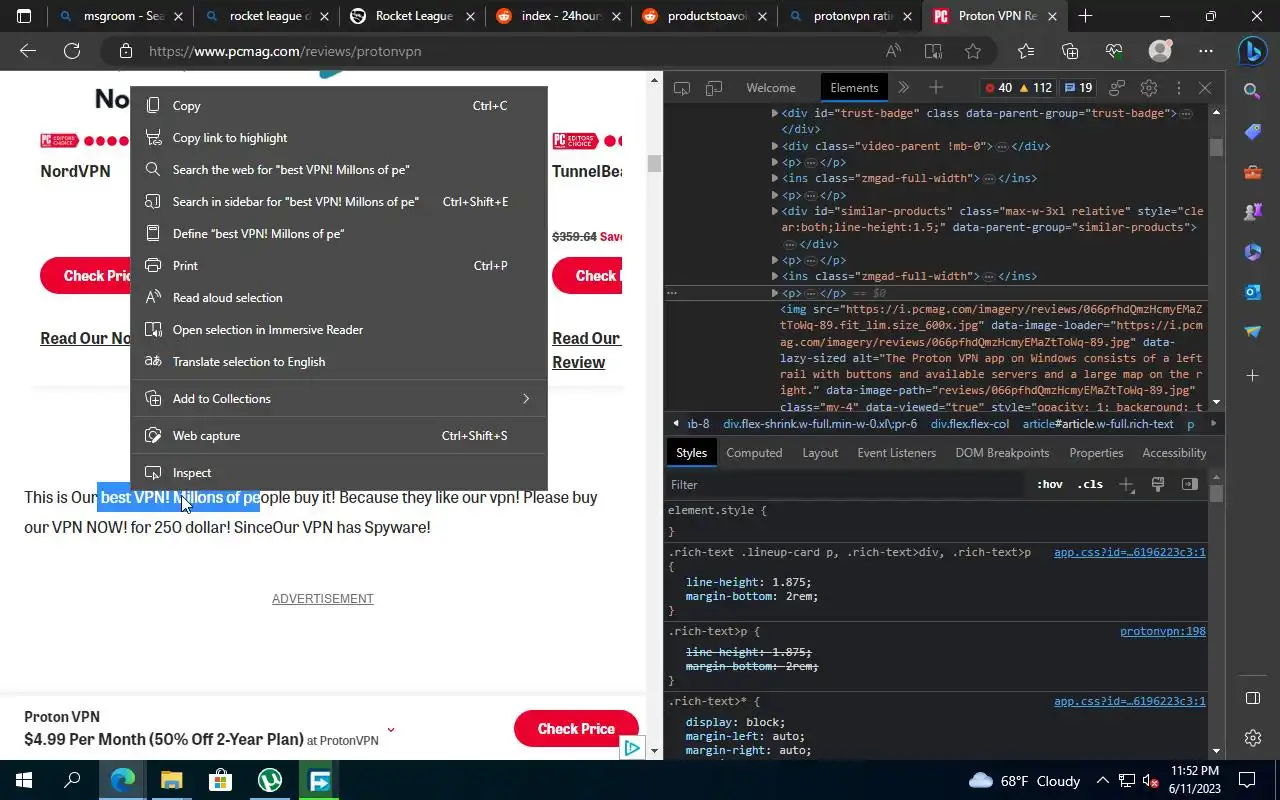Open selection in Immersive Reader
Image resolution: width=1280 pixels, height=800 pixels.
339,329
